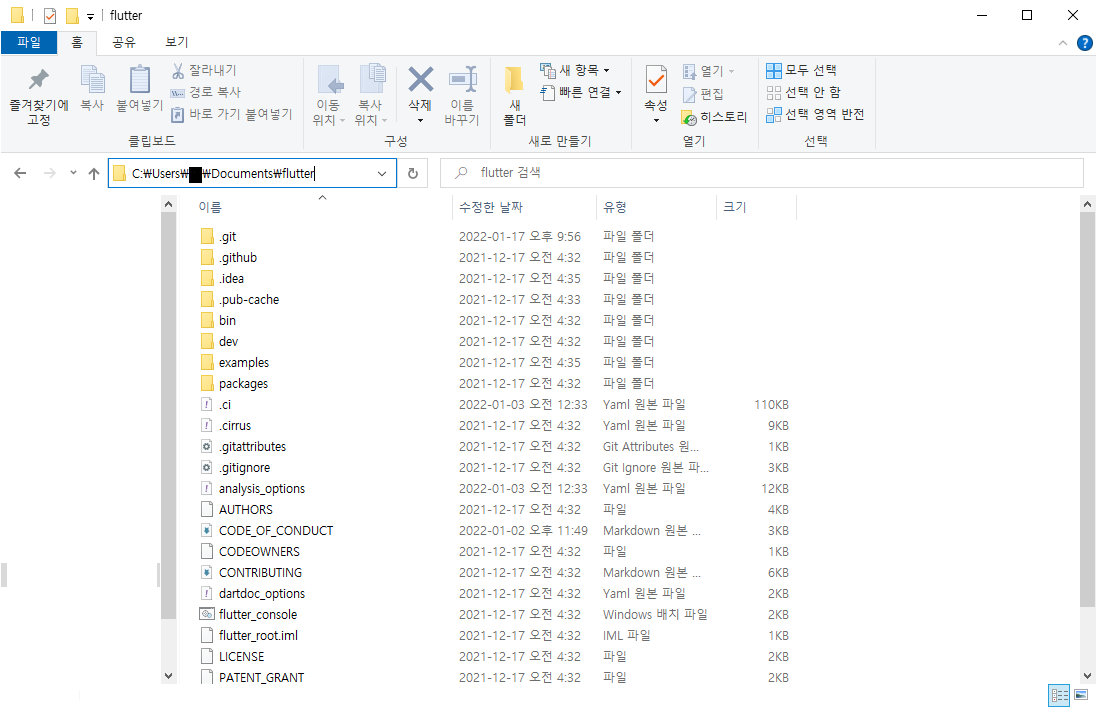1097x708 pixels.
Task: Switch to the 공유 (Share) tab
Action: (x=124, y=42)
